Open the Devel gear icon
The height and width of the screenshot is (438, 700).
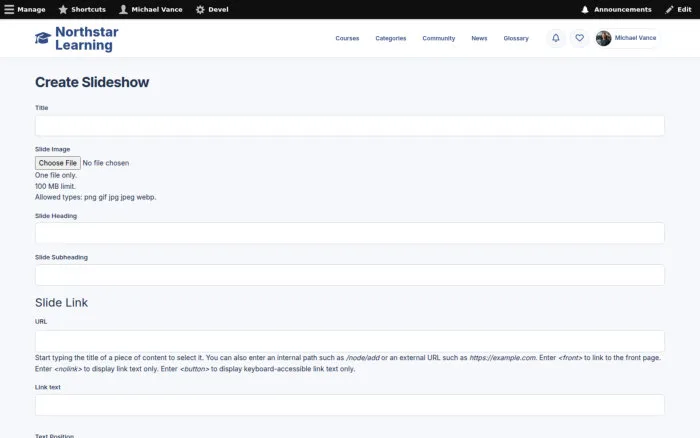click(x=200, y=9)
